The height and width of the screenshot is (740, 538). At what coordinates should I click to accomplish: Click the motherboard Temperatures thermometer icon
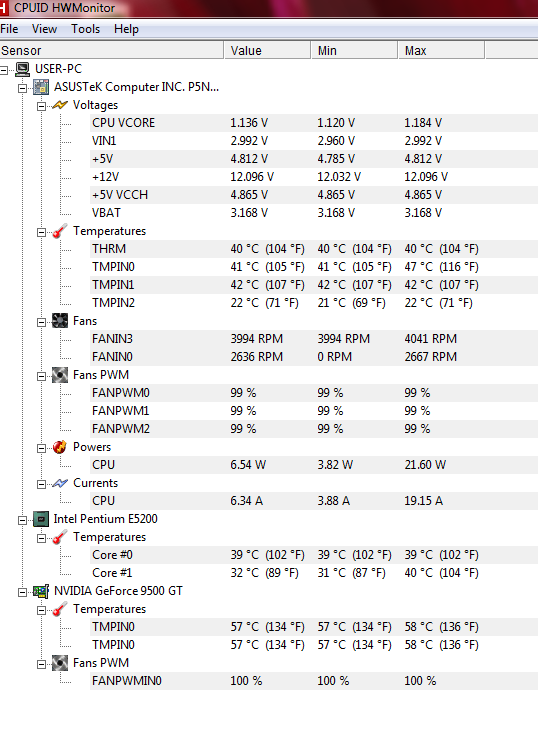[60, 231]
